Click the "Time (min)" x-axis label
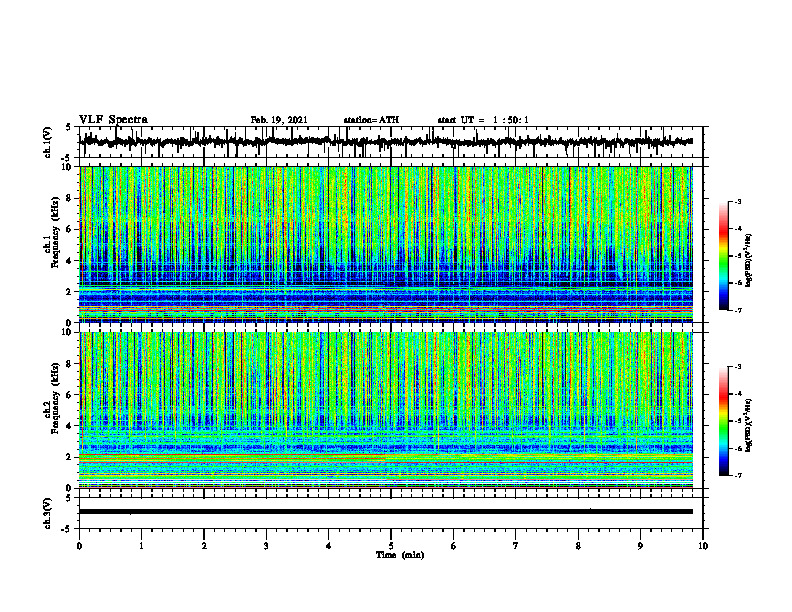 [400, 555]
